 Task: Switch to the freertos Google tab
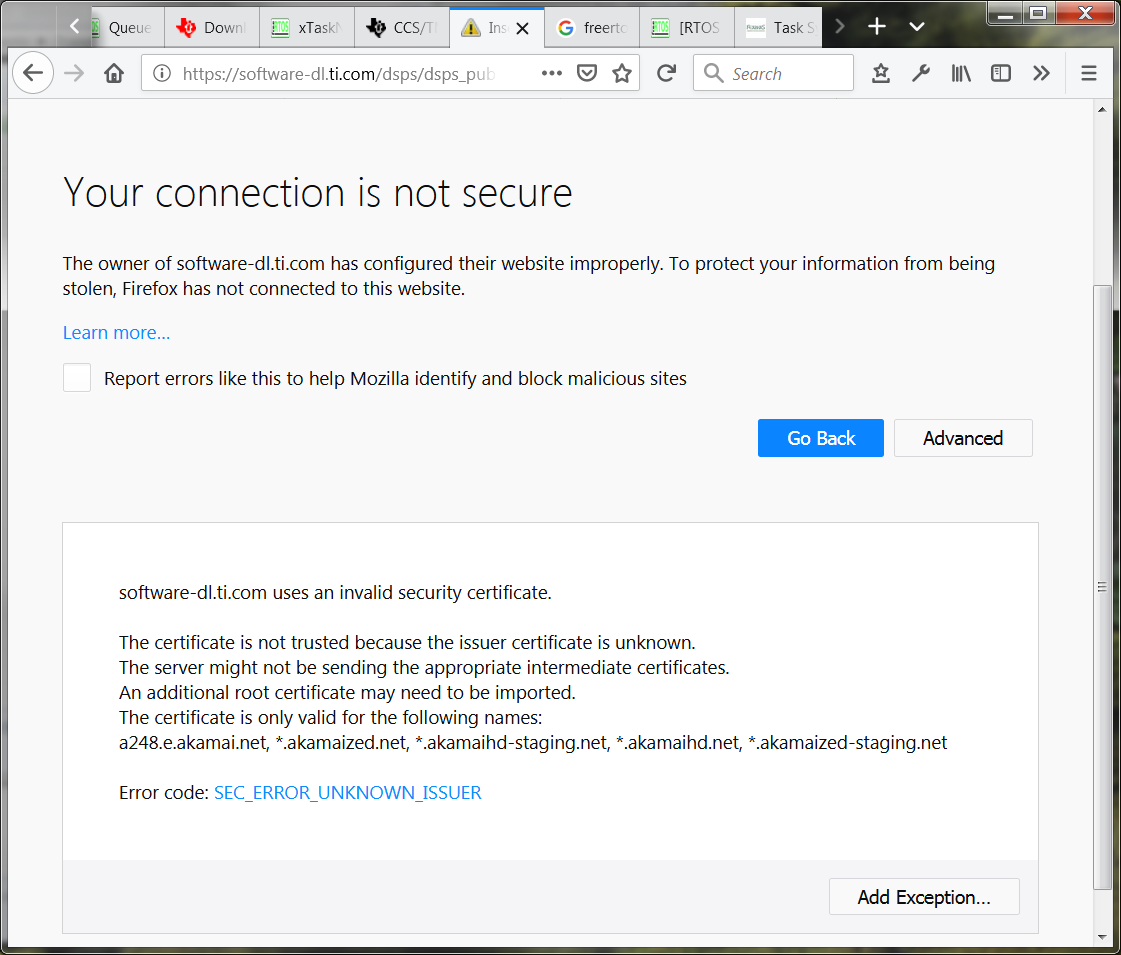click(592, 28)
